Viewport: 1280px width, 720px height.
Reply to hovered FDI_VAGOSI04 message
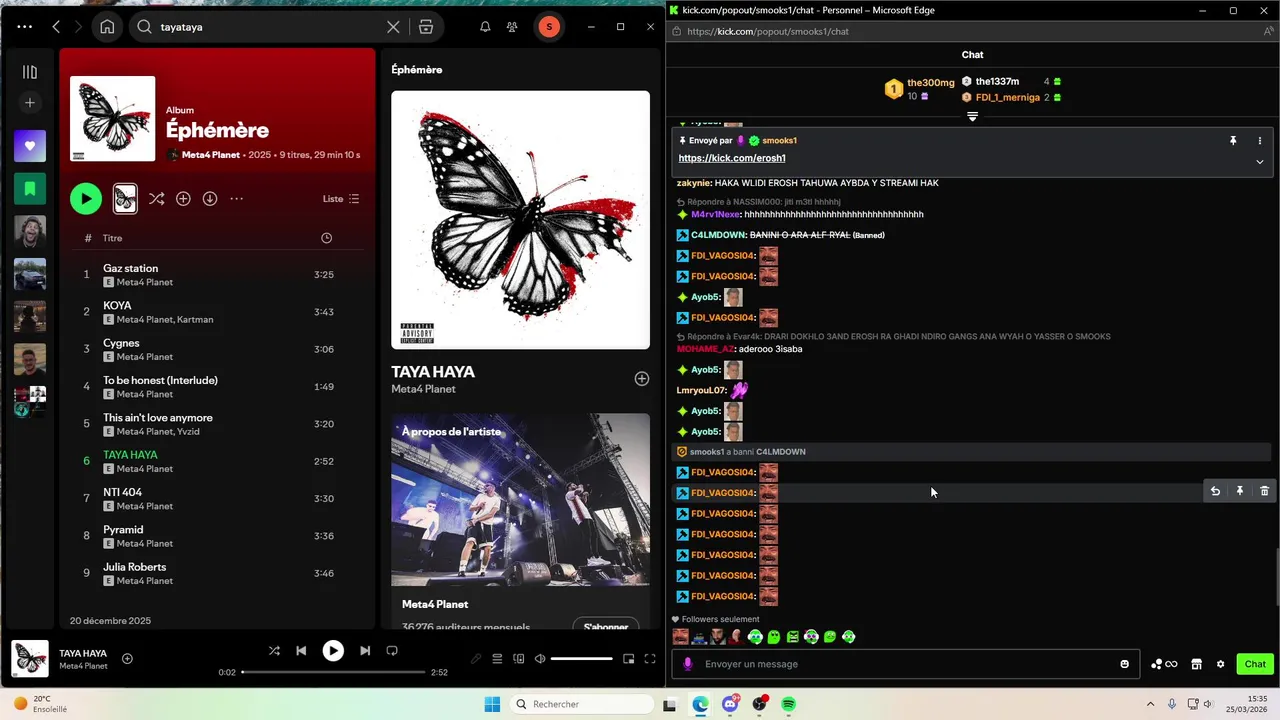pos(1215,491)
